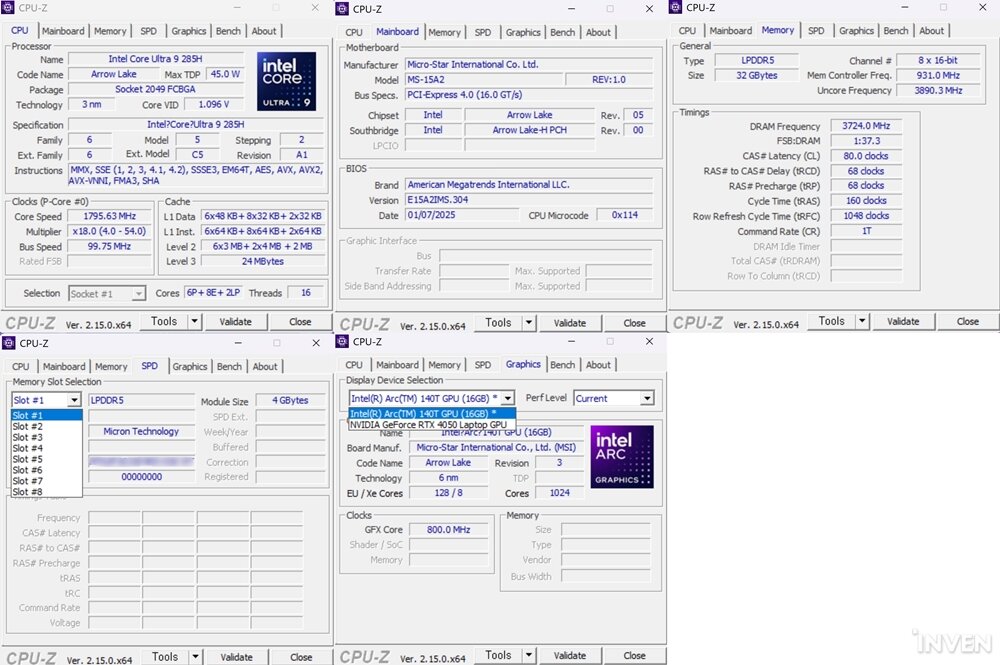Open Tools dropdown arrow in Mainboard window
The width and height of the screenshot is (1000, 665).
point(529,323)
